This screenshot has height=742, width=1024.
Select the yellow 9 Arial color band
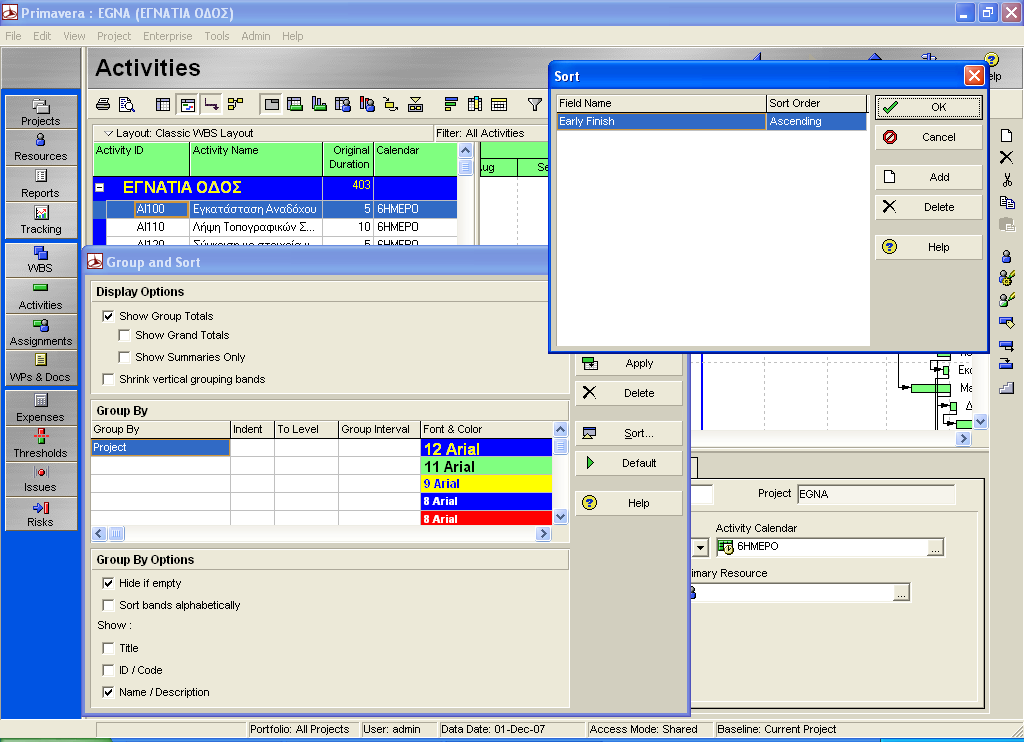tap(487, 484)
